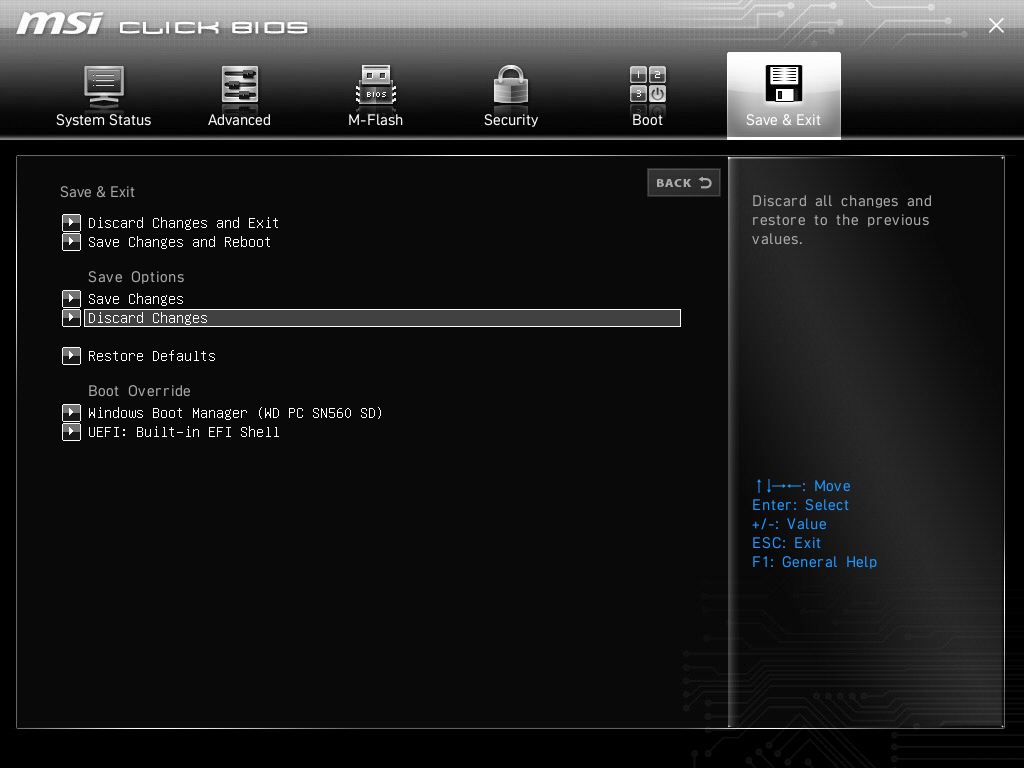This screenshot has height=768, width=1024.
Task: Launch UEFI: Built-in EFI Shell entry
Action: pos(184,432)
